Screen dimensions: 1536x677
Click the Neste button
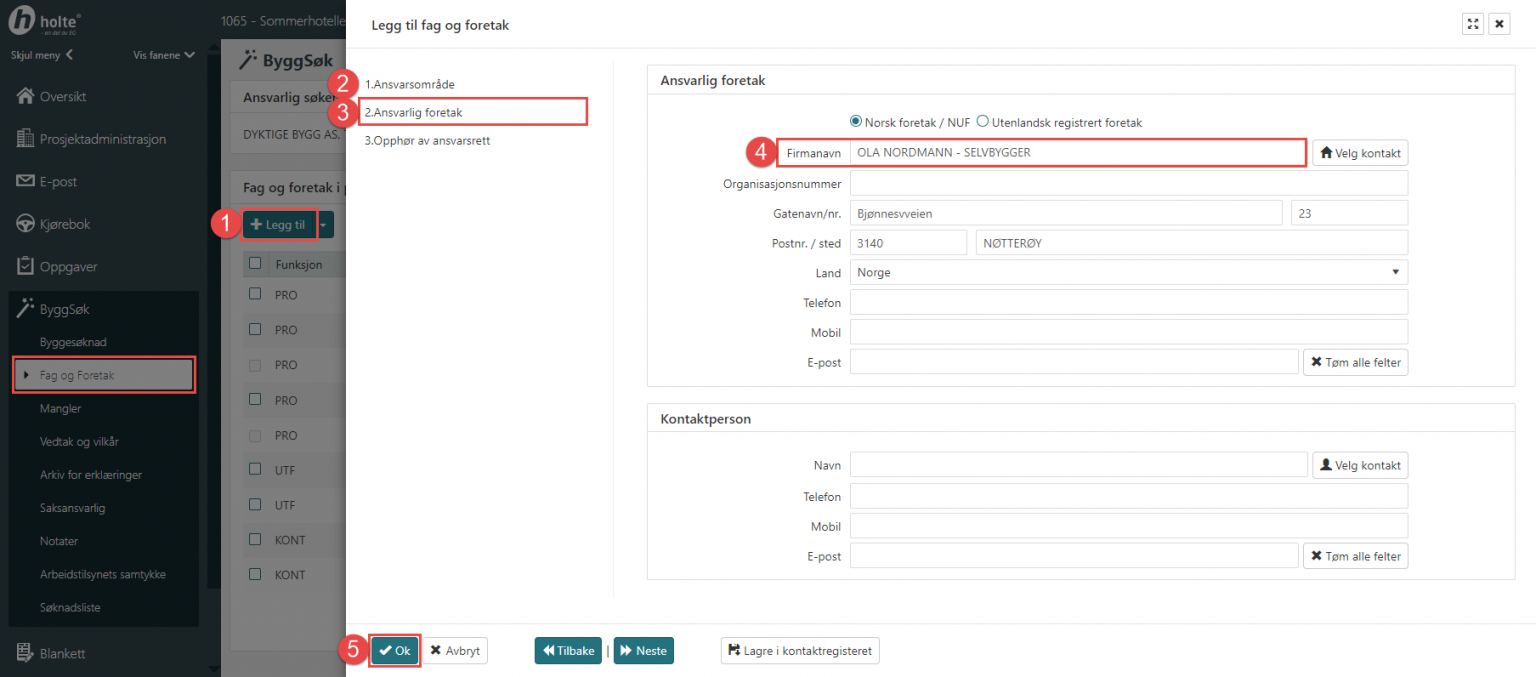(x=643, y=650)
